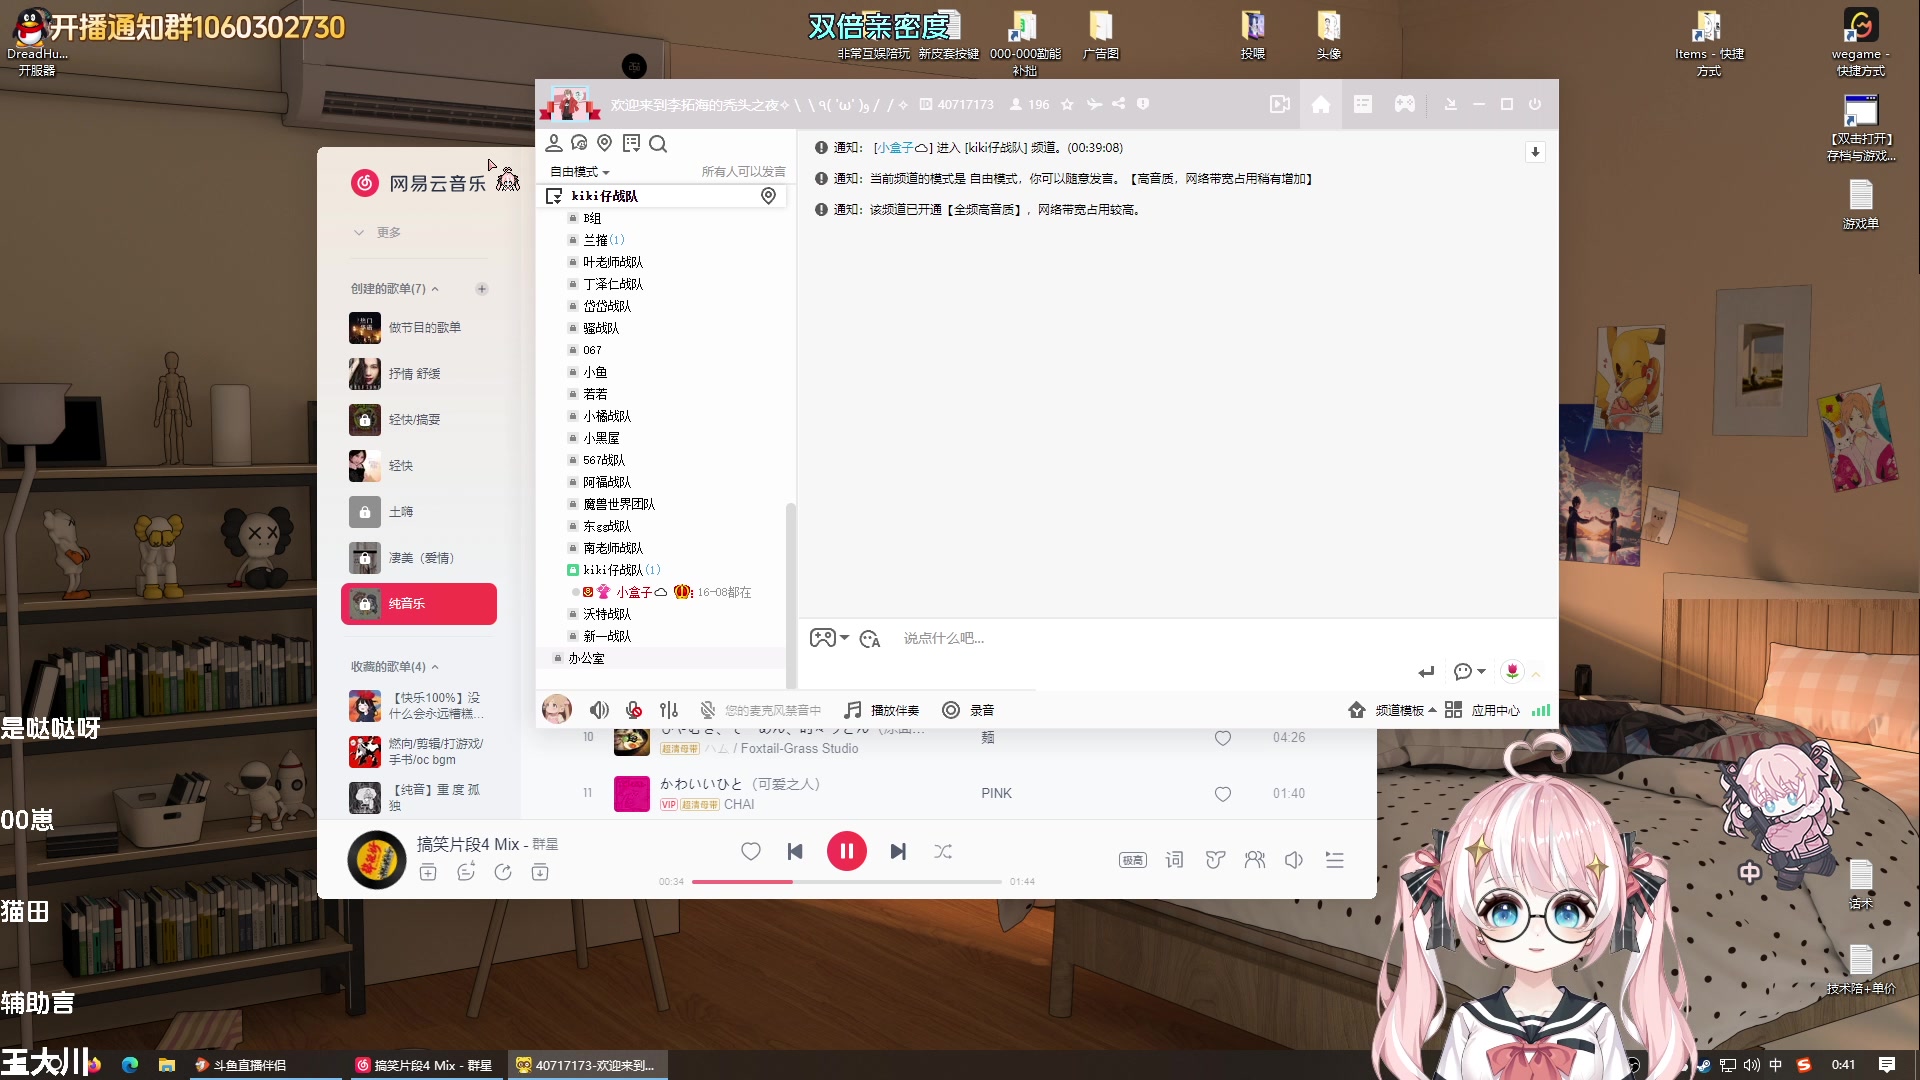Like the かわいいひと song heart
This screenshot has width=1920, height=1080.
click(x=1222, y=794)
